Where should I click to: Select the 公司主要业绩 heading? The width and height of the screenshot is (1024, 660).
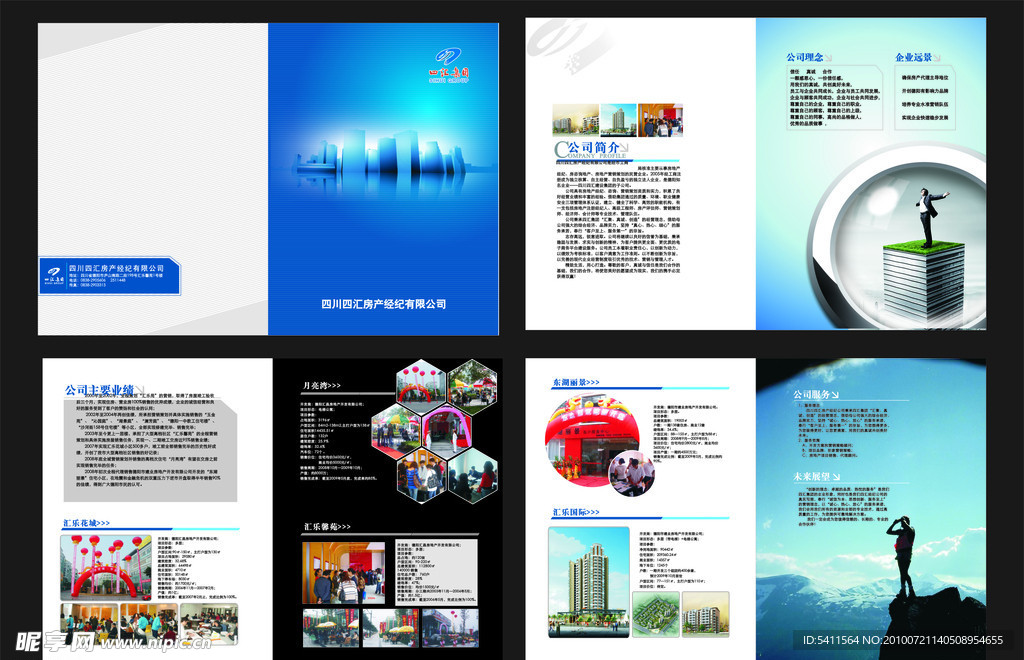coord(99,390)
